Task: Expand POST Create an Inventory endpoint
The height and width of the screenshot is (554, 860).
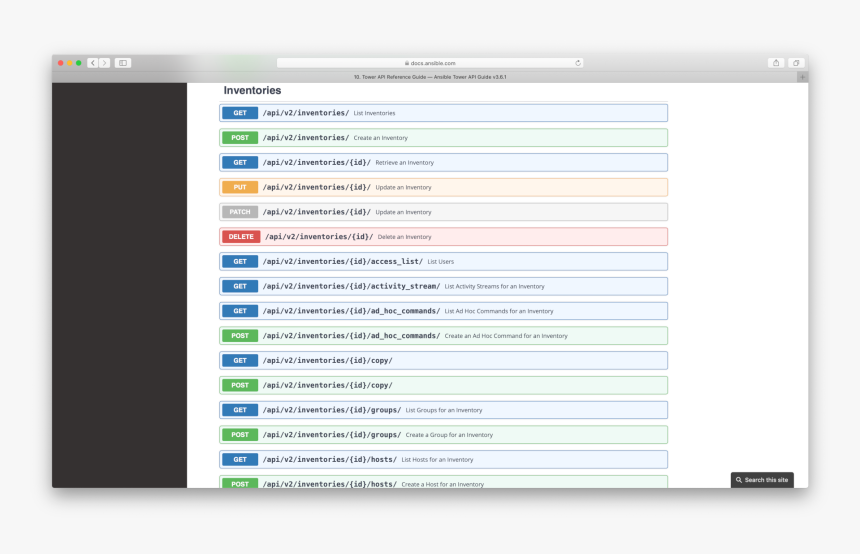Action: 444,138
